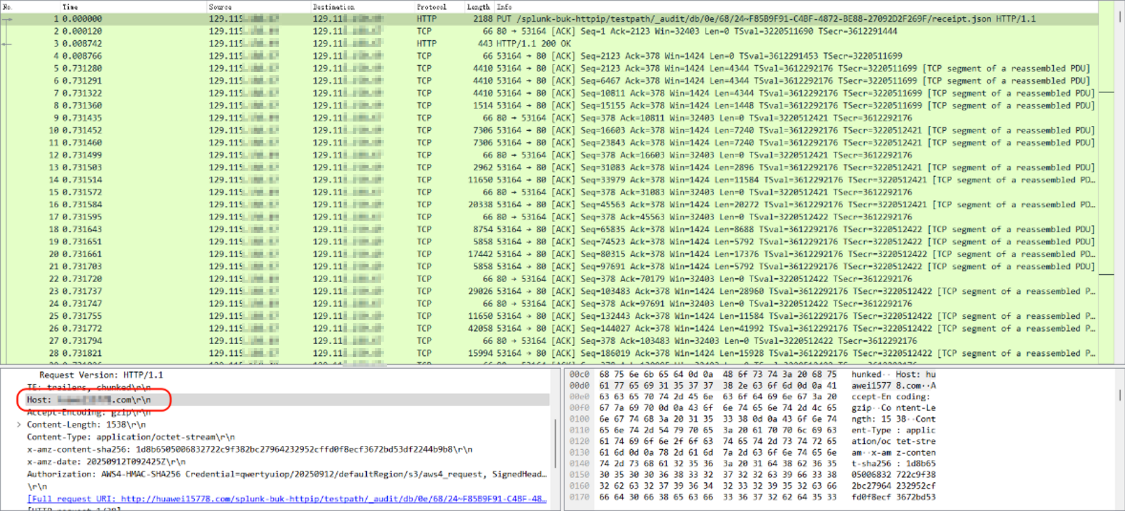
Task: Sort packets by the Time column header
Action: coord(71,7)
